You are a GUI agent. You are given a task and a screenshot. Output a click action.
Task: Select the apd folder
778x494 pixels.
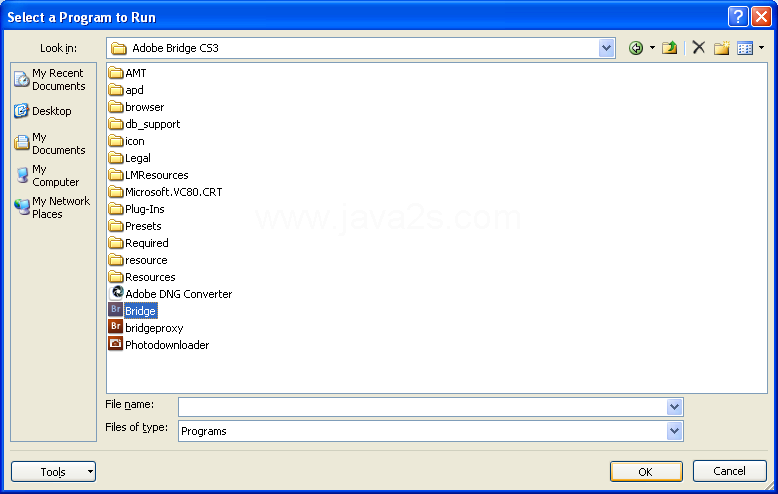(x=126, y=90)
